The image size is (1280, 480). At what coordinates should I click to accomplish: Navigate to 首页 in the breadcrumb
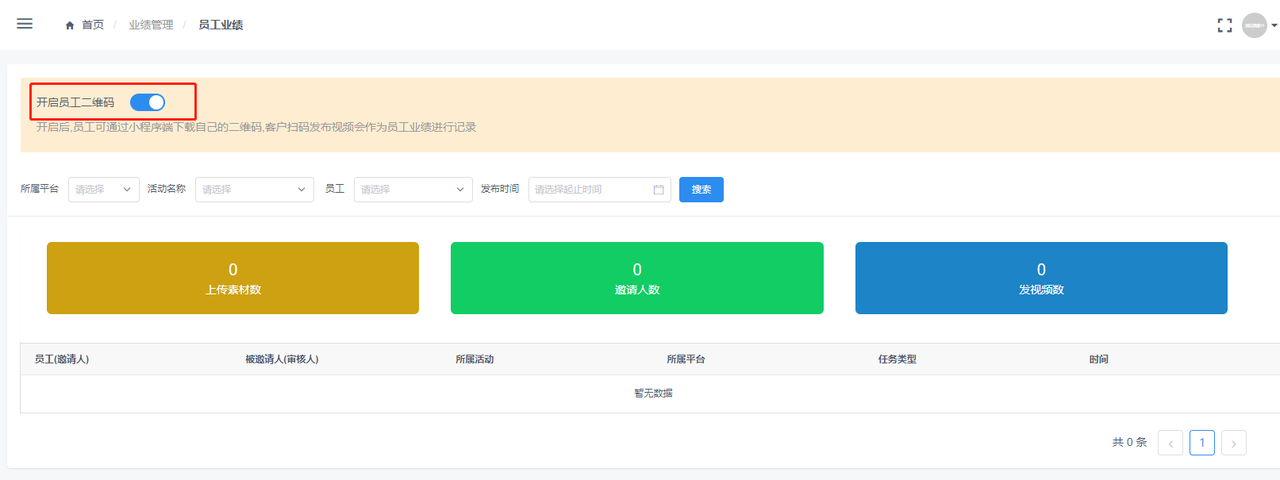91,25
